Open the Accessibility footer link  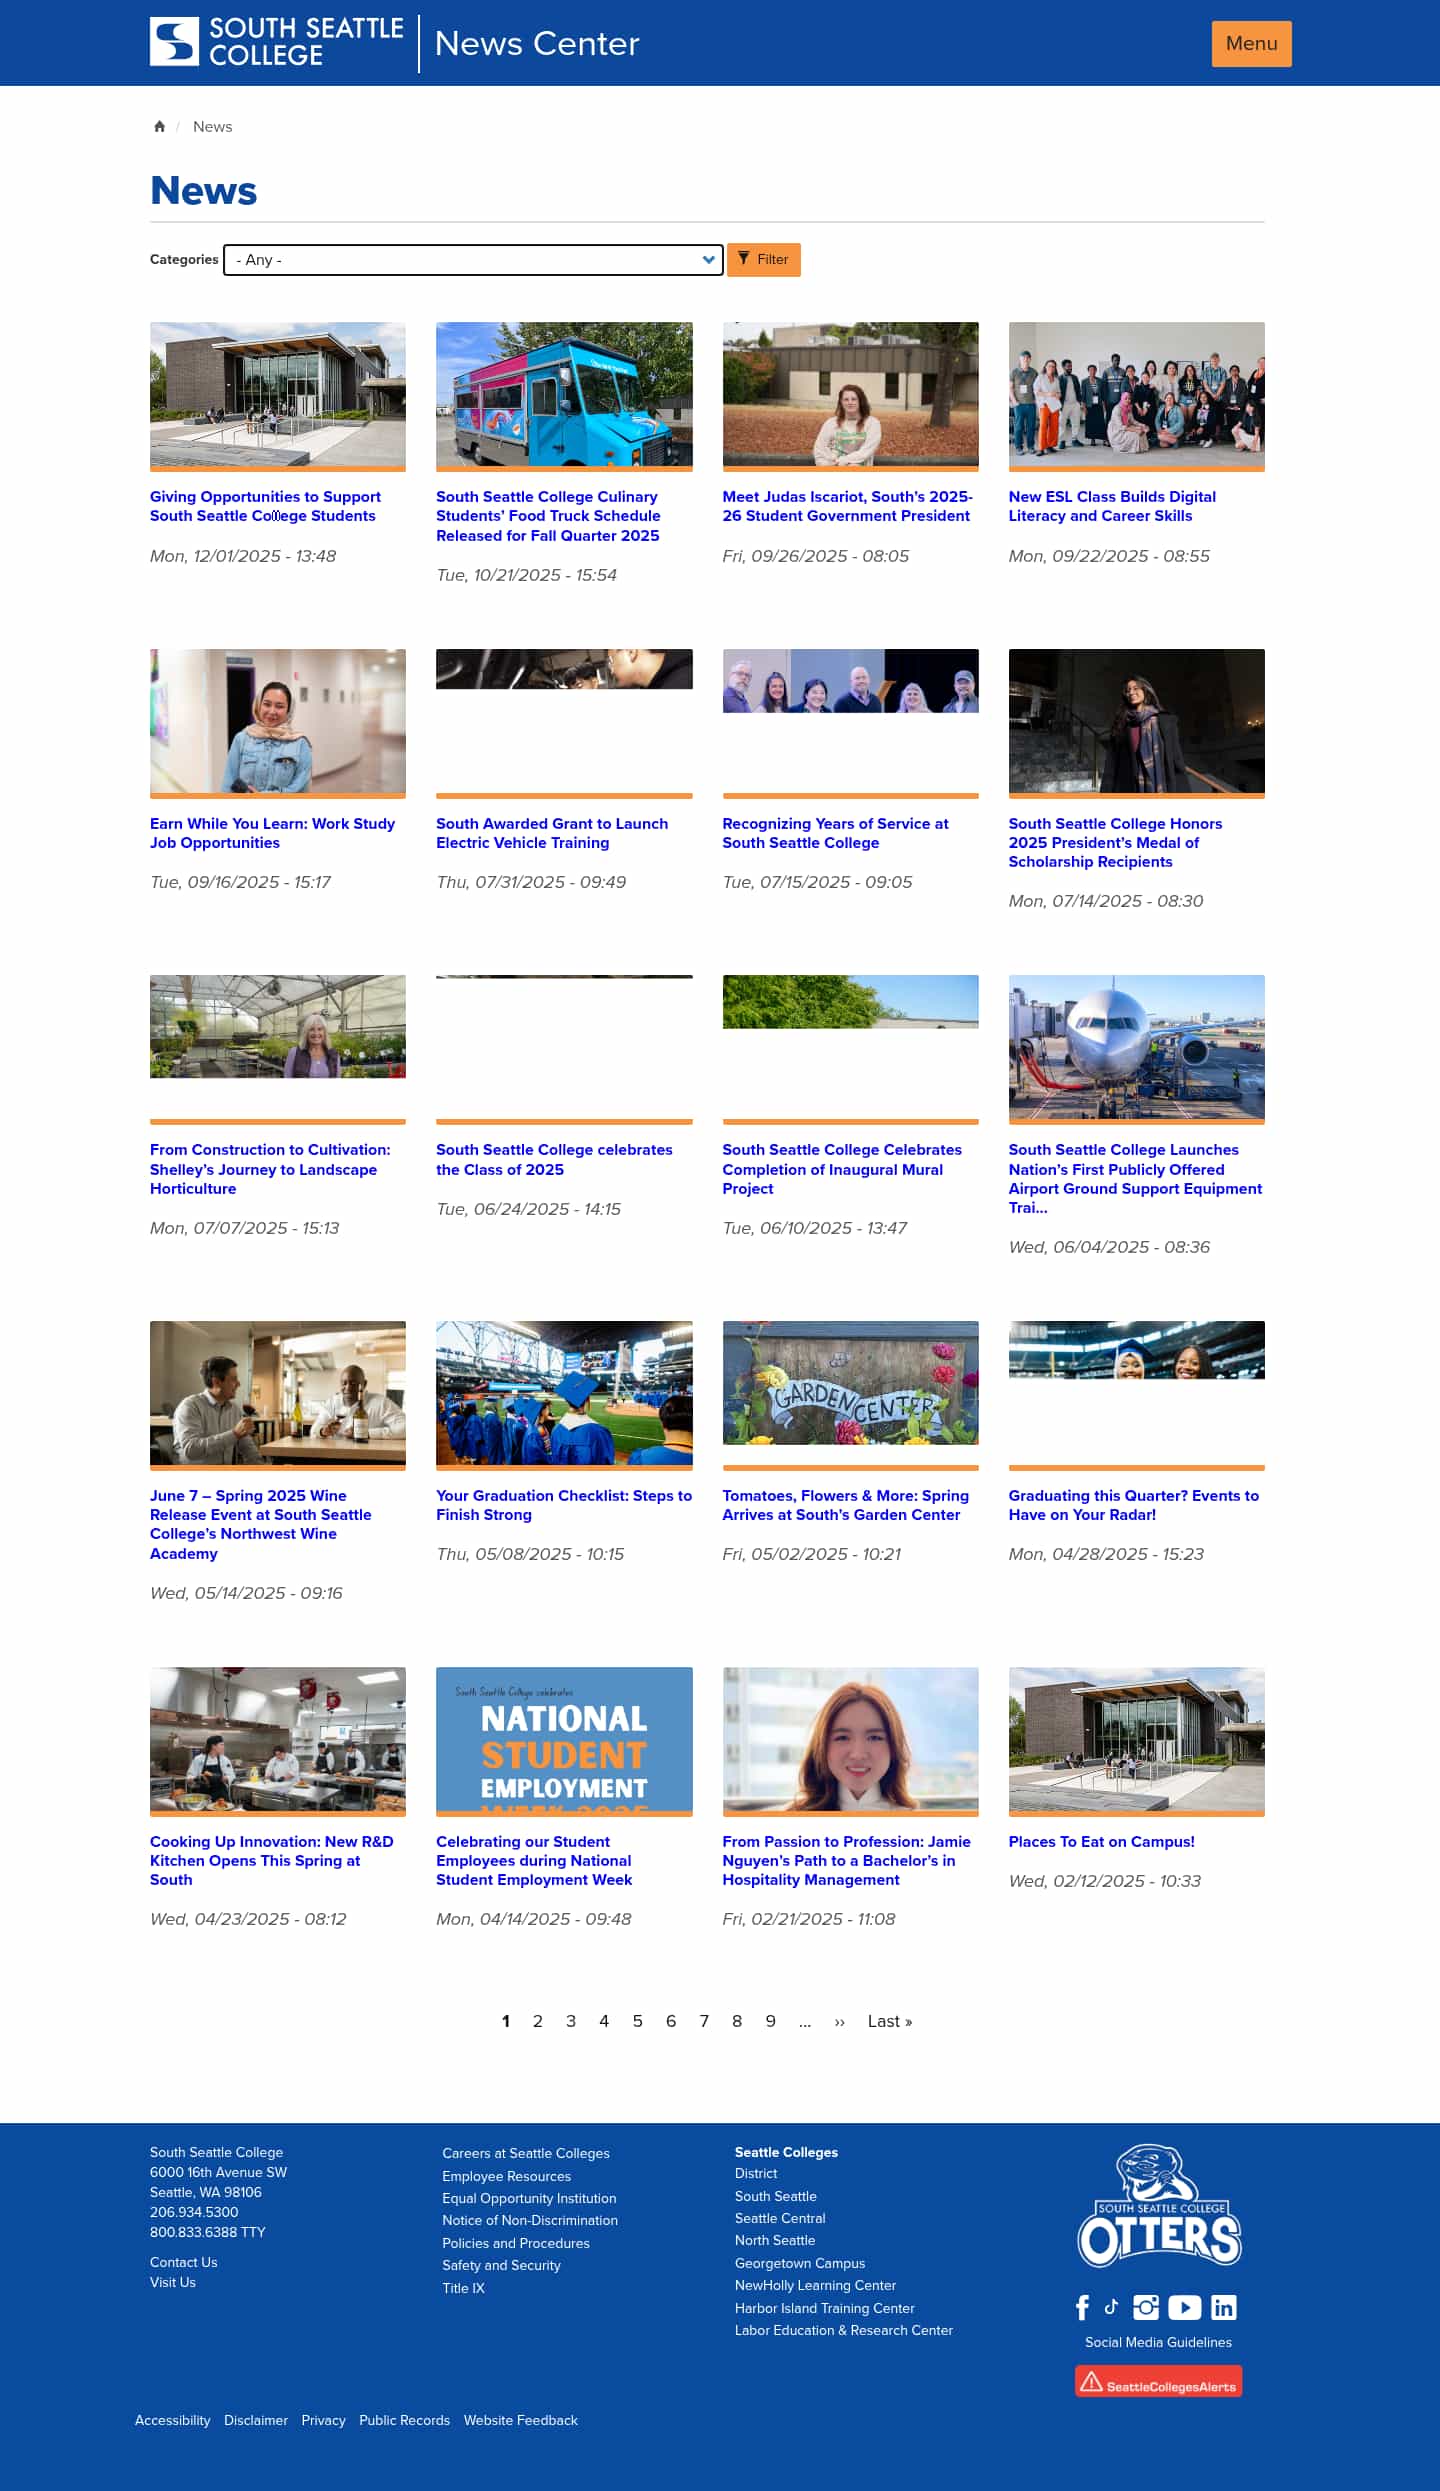click(x=173, y=2420)
